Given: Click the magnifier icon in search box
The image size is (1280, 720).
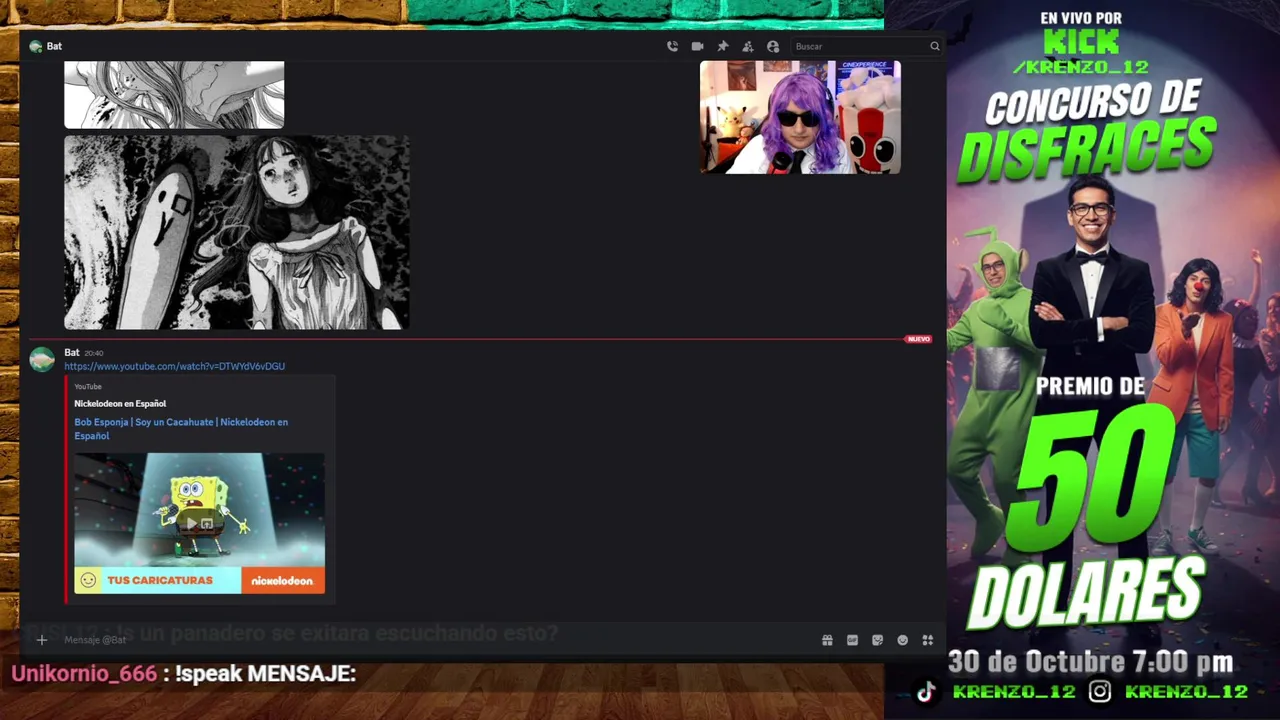Looking at the screenshot, I should pos(935,46).
